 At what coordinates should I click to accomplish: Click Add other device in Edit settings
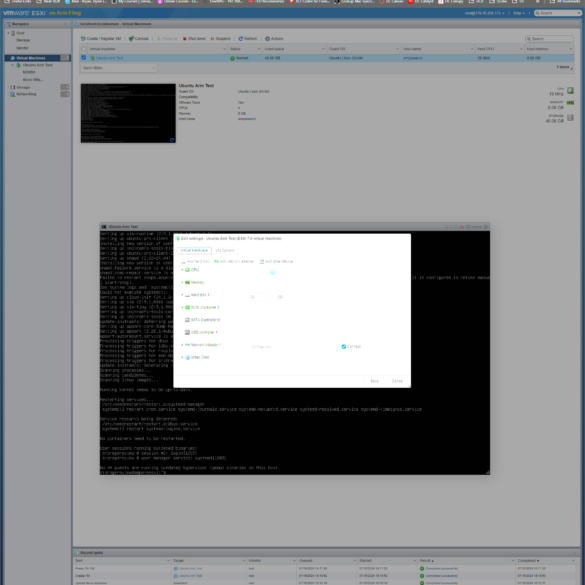276,262
